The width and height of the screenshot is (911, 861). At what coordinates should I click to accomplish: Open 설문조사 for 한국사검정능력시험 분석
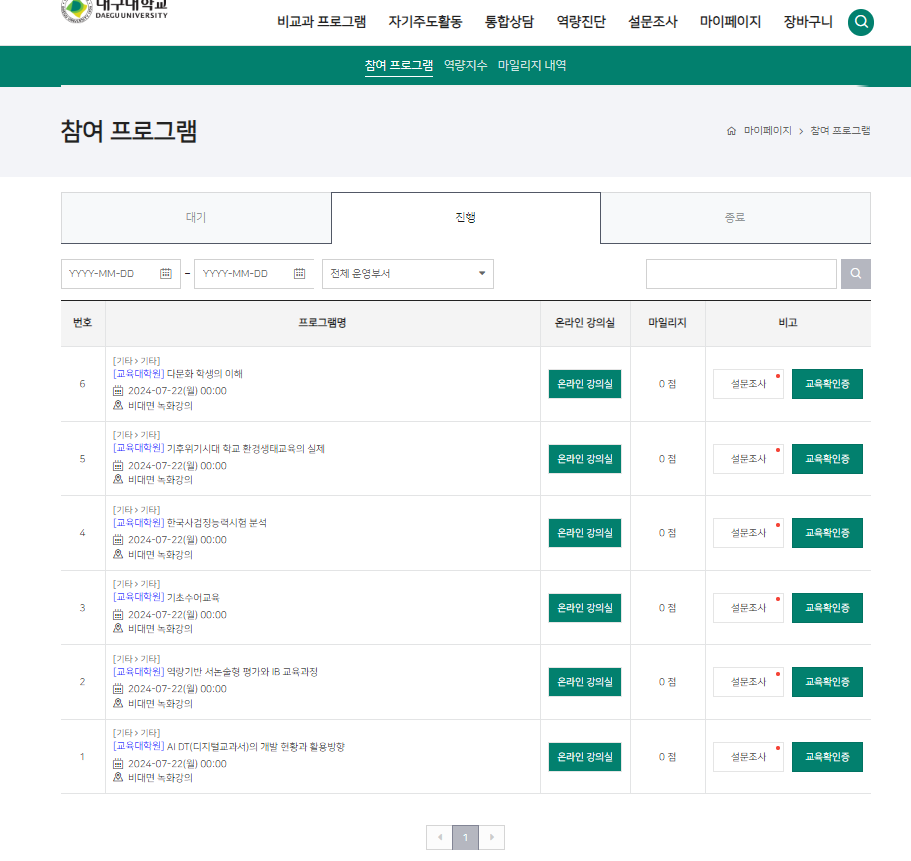coord(748,533)
